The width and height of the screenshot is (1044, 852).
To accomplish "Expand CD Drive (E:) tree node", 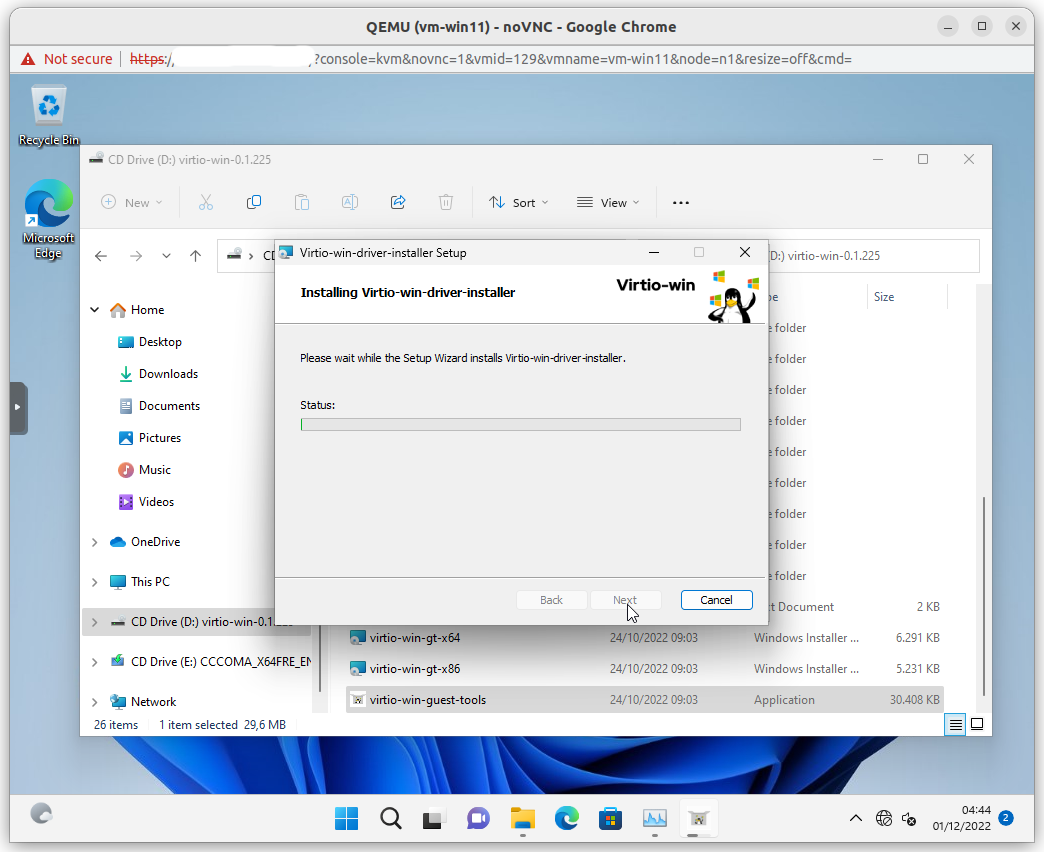I will point(95,662).
